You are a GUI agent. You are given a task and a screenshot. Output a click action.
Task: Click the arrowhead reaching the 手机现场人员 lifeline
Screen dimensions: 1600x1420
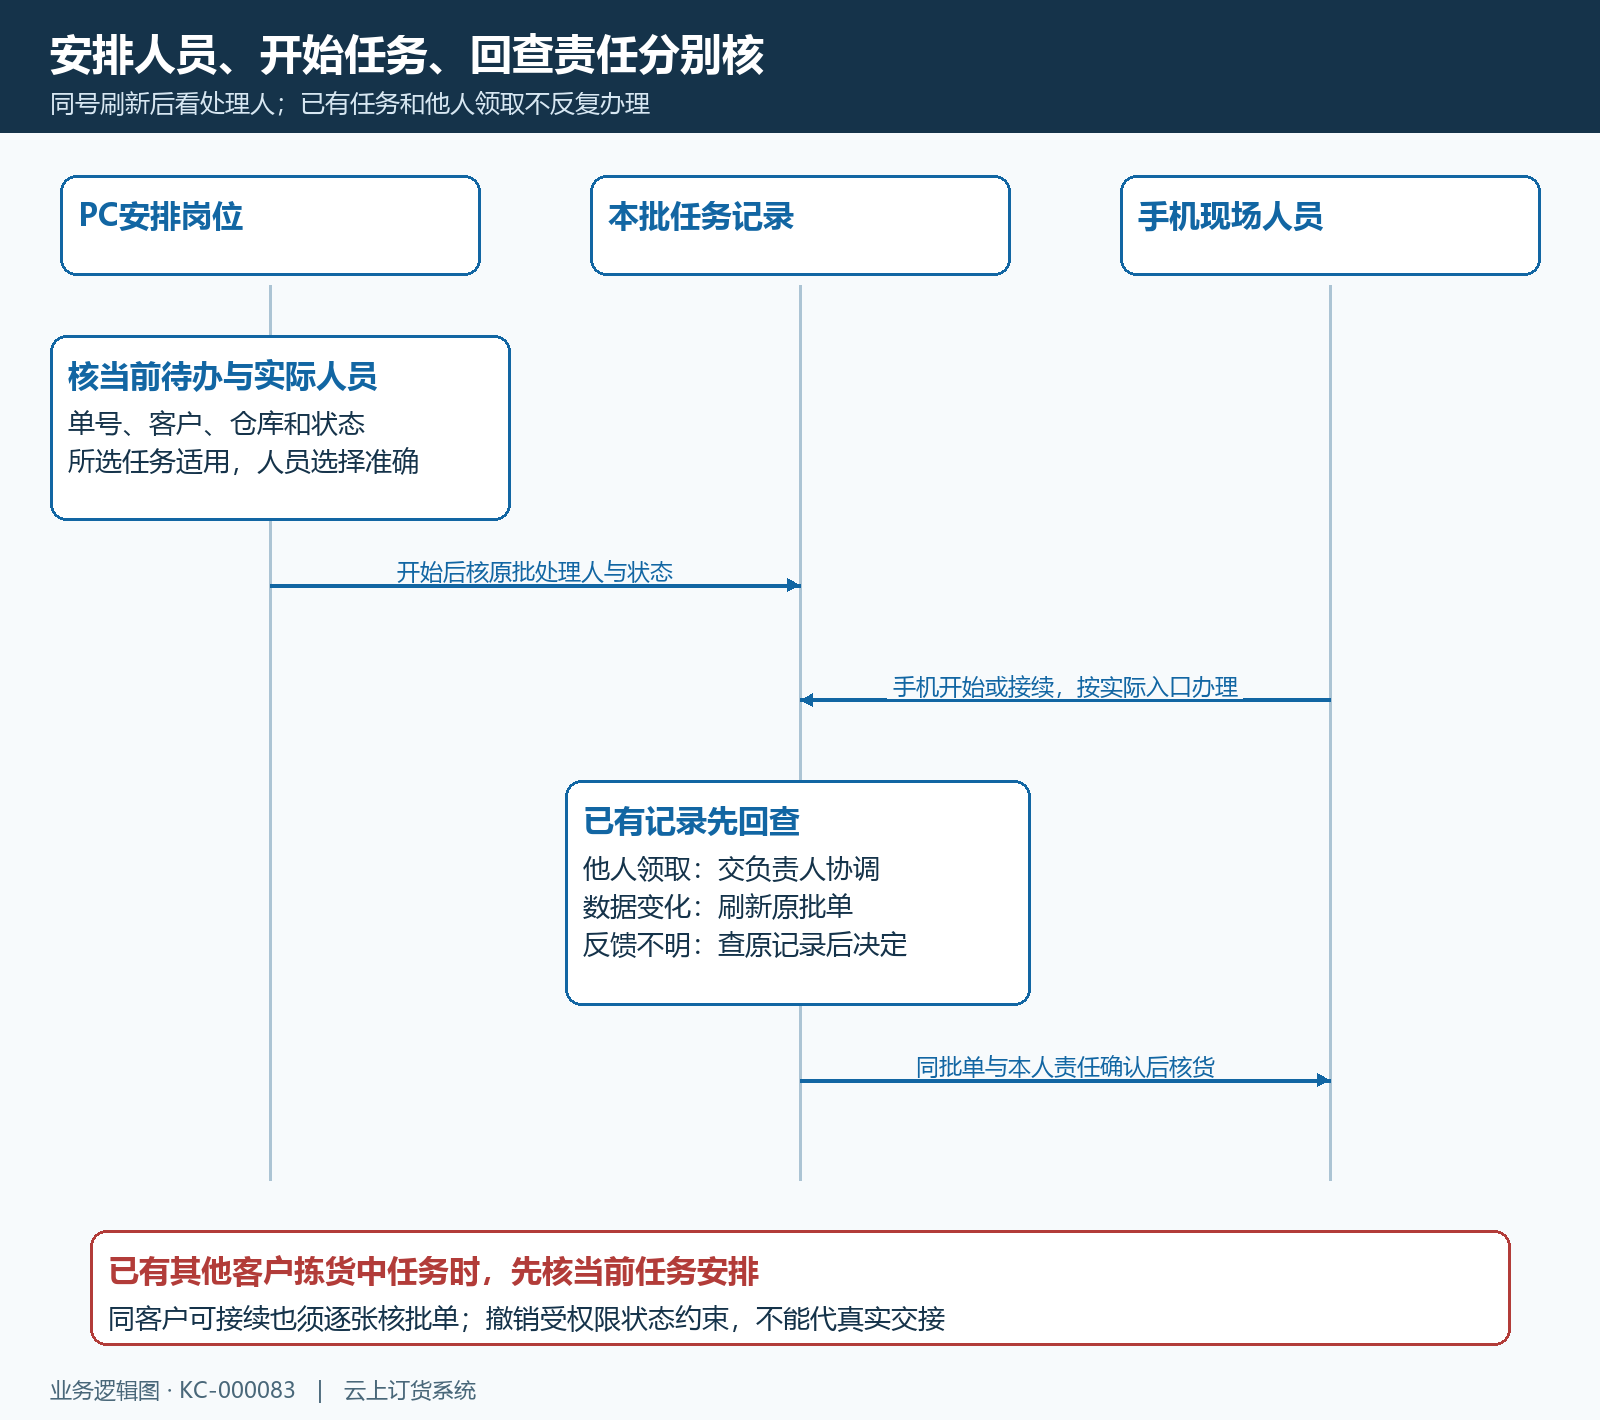[x=1324, y=1080]
